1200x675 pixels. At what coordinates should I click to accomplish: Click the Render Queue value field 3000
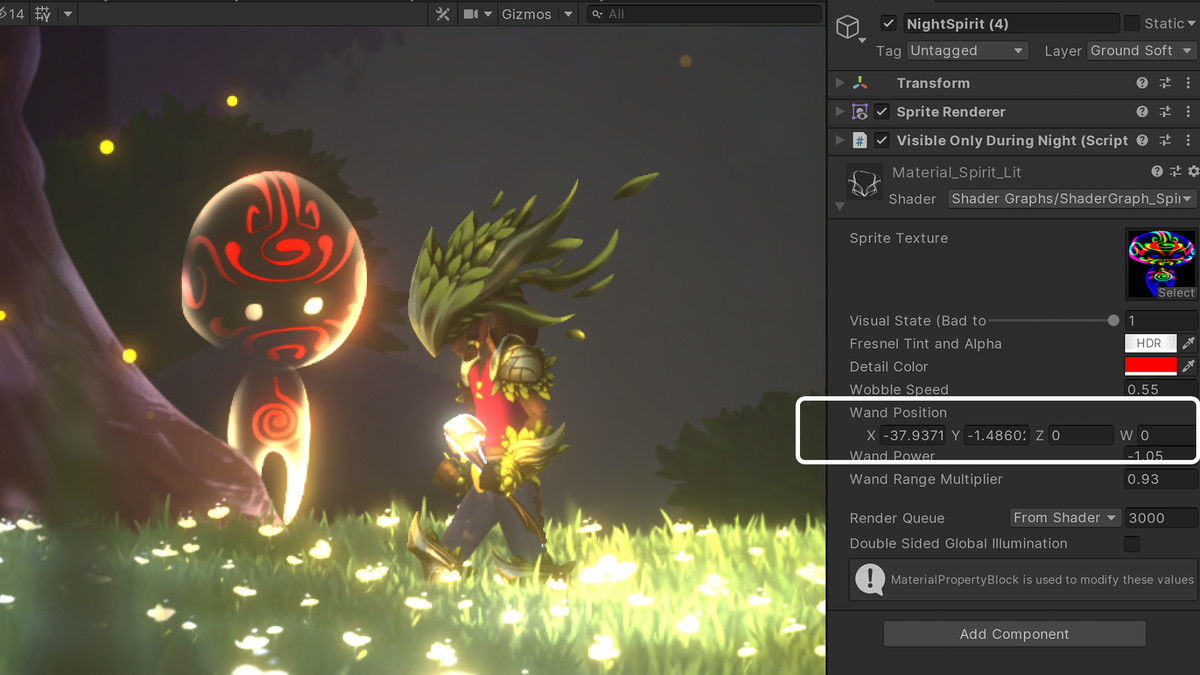tap(1161, 518)
